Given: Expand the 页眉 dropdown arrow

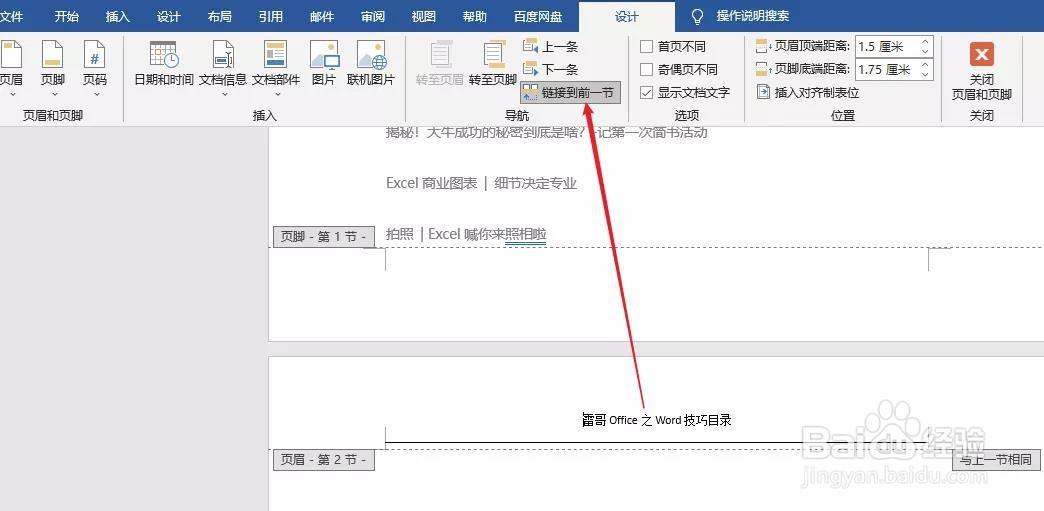Looking at the screenshot, I should 11,94.
